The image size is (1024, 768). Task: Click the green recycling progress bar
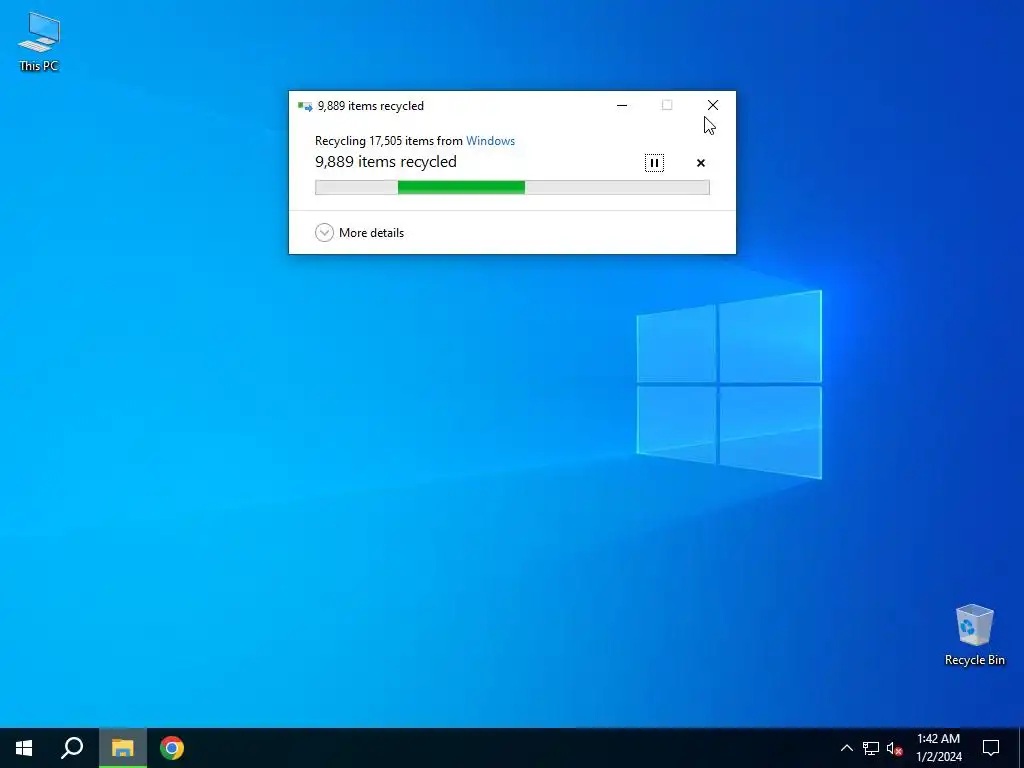coord(512,187)
